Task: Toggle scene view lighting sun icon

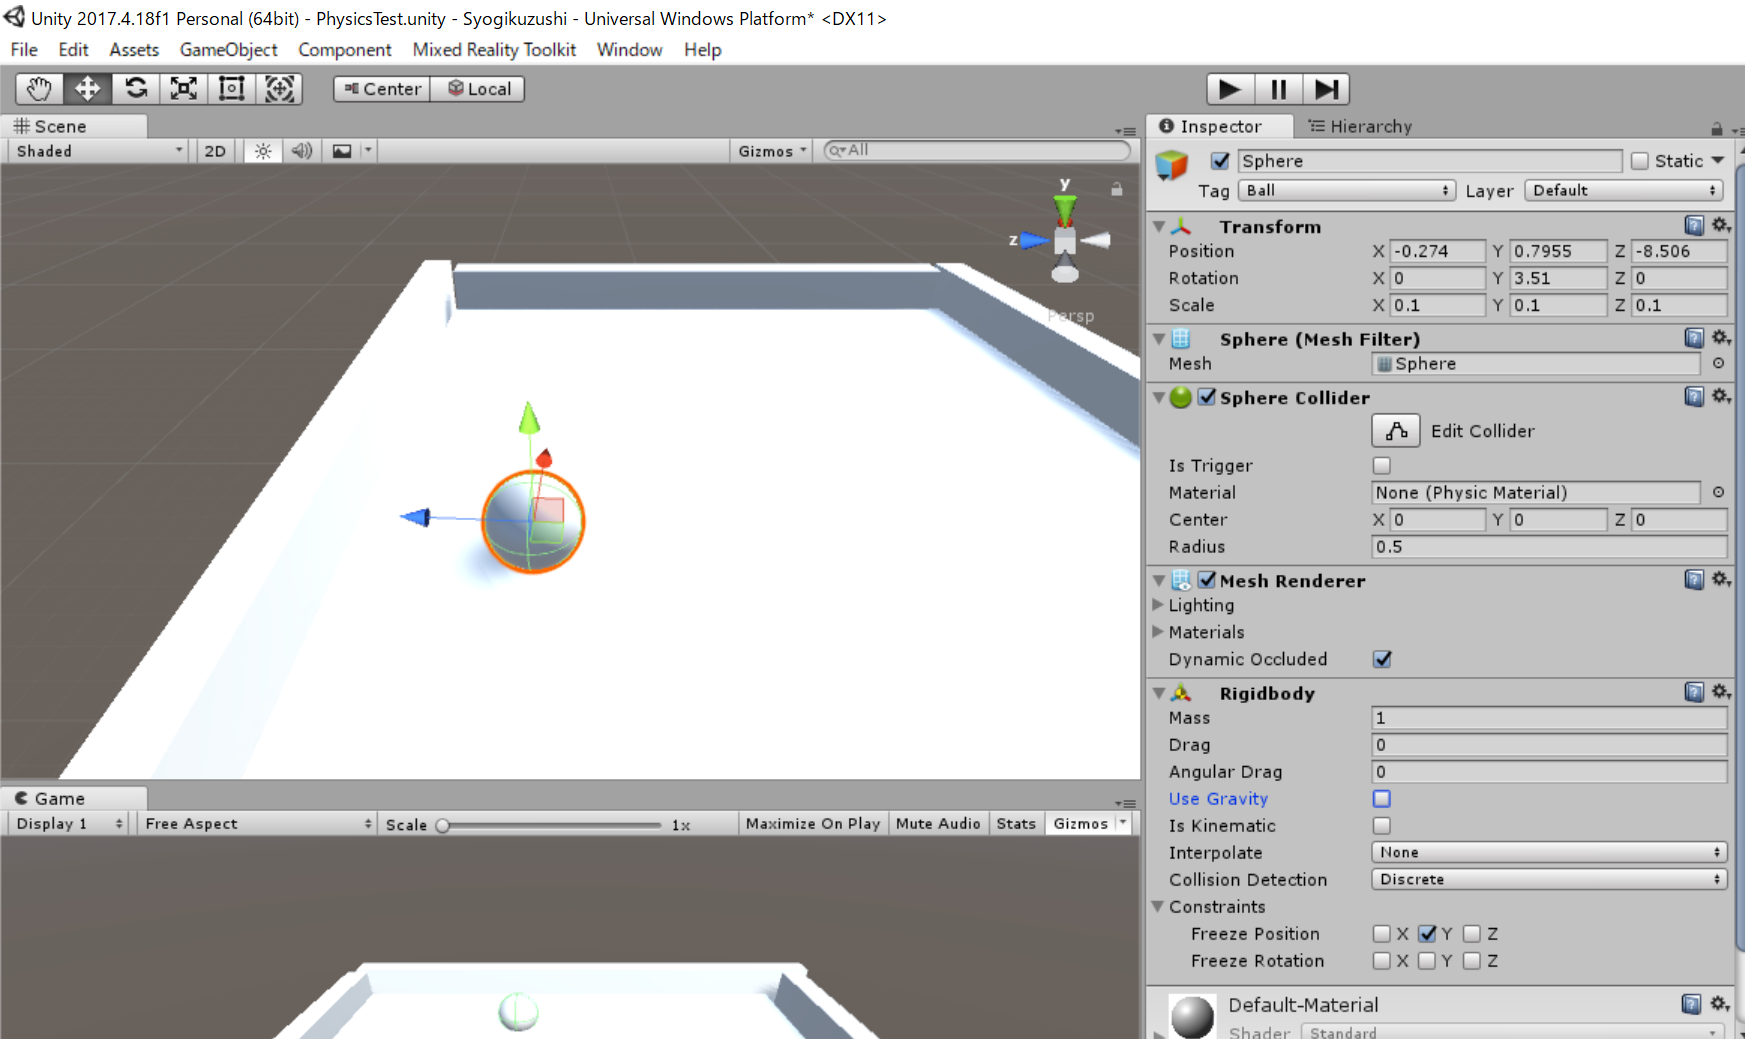Action: tap(262, 150)
